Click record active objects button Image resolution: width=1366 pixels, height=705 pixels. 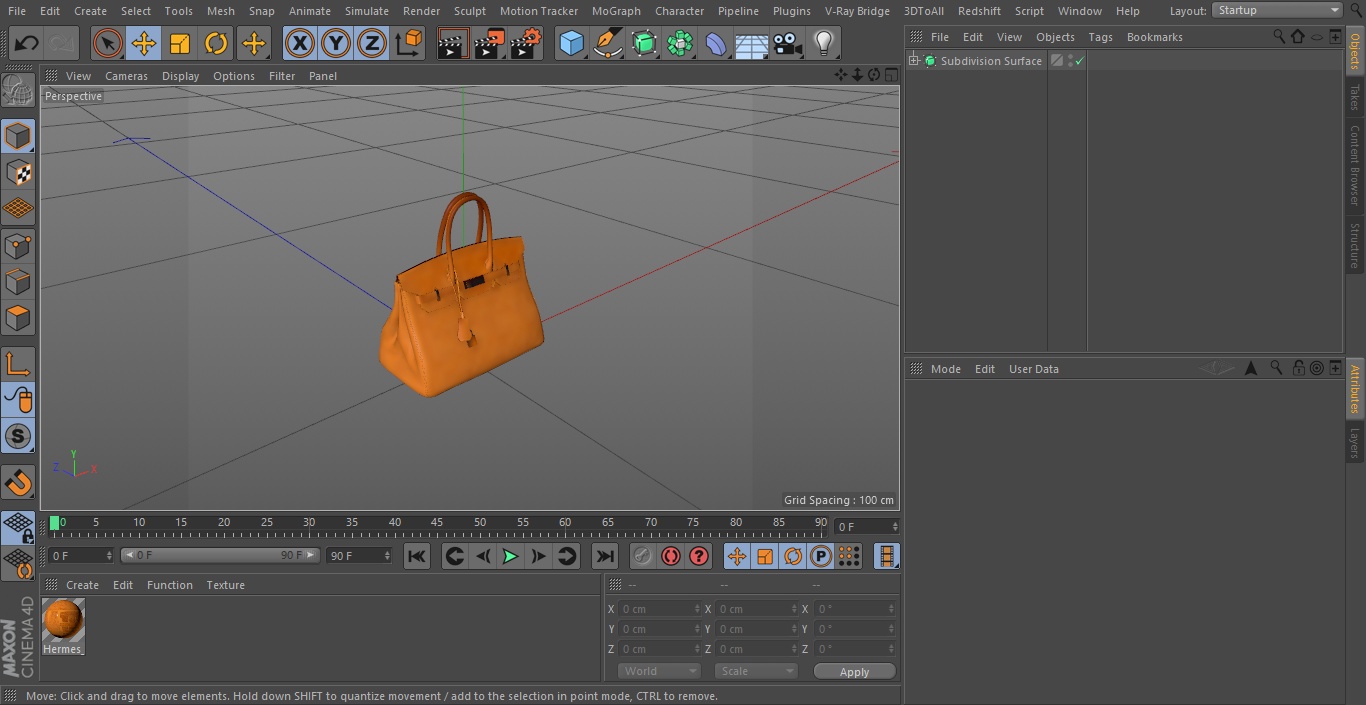pyautogui.click(x=642, y=556)
